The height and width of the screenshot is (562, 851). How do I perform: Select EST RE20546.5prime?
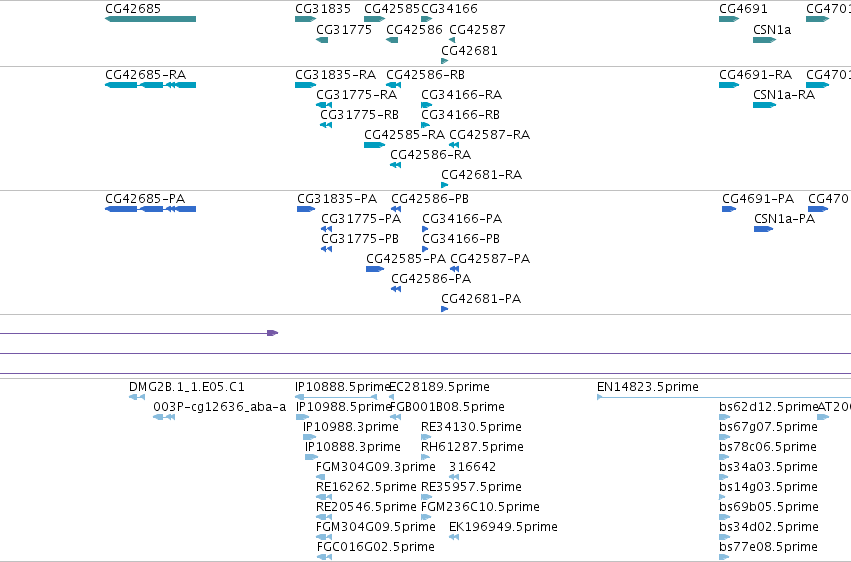pyautogui.click(x=323, y=518)
